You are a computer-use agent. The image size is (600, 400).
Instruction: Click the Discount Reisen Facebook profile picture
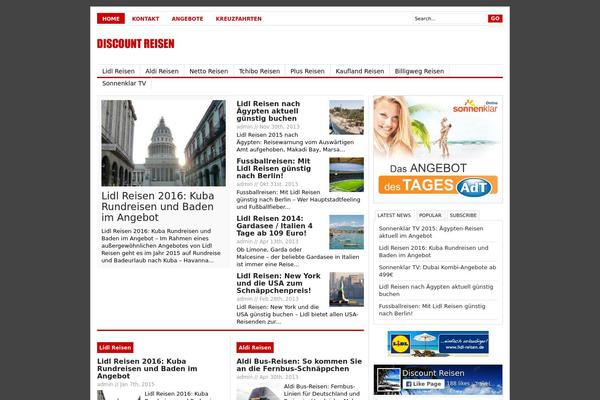coord(388,380)
